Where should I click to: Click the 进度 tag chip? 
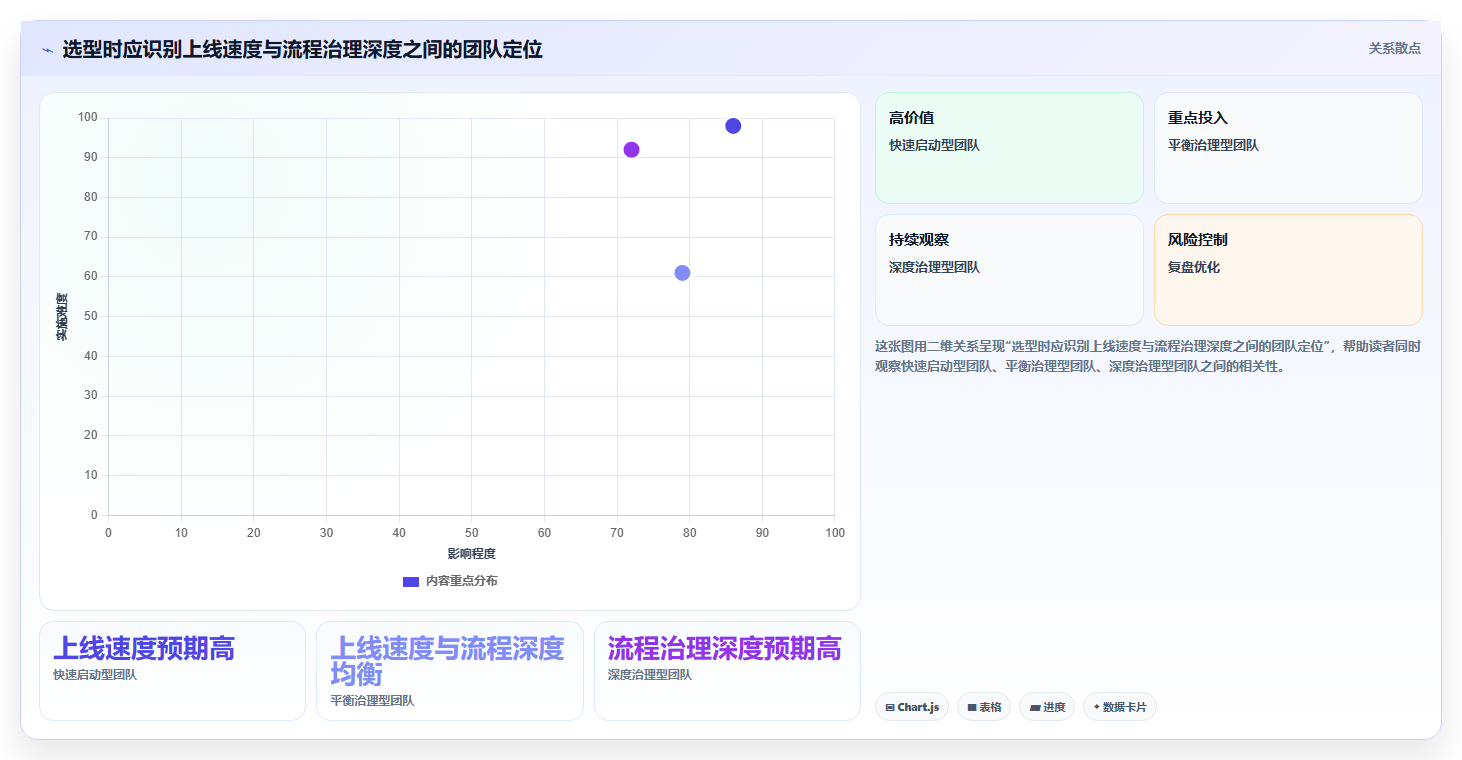click(1047, 707)
